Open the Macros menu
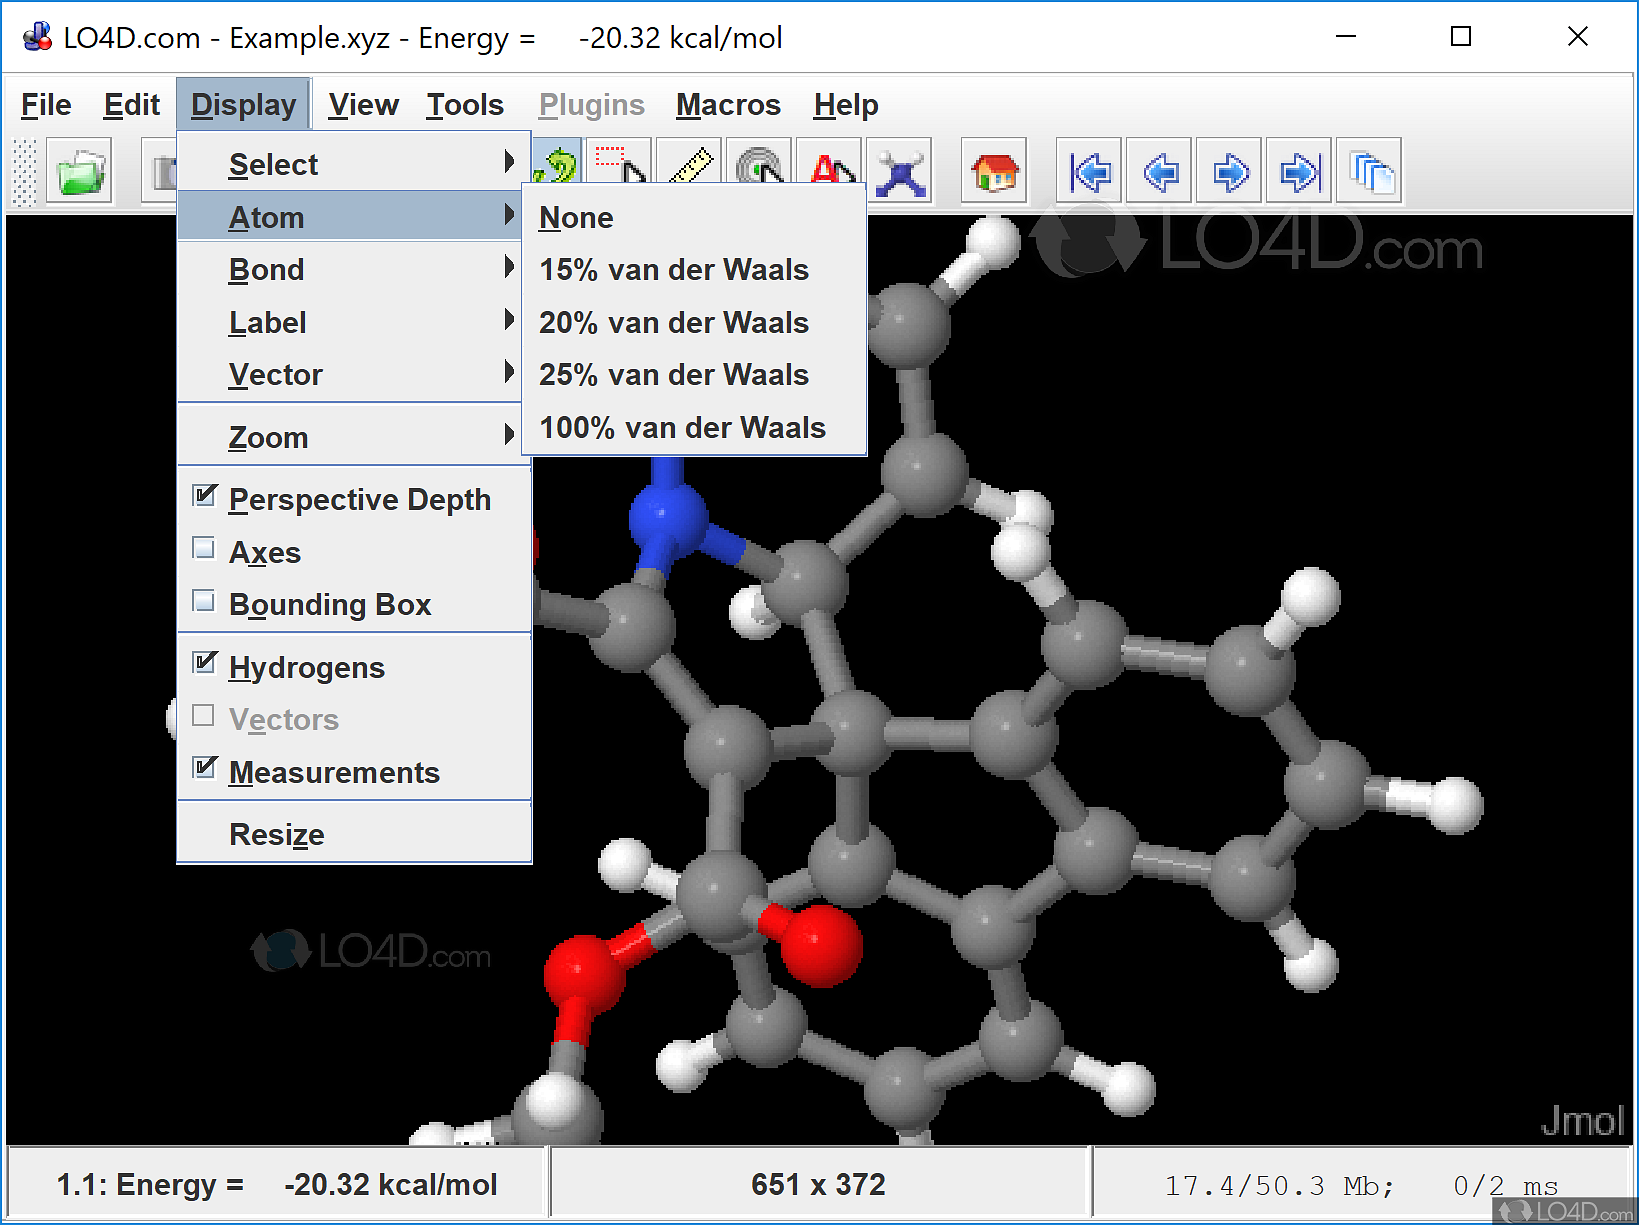This screenshot has width=1639, height=1225. tap(728, 104)
